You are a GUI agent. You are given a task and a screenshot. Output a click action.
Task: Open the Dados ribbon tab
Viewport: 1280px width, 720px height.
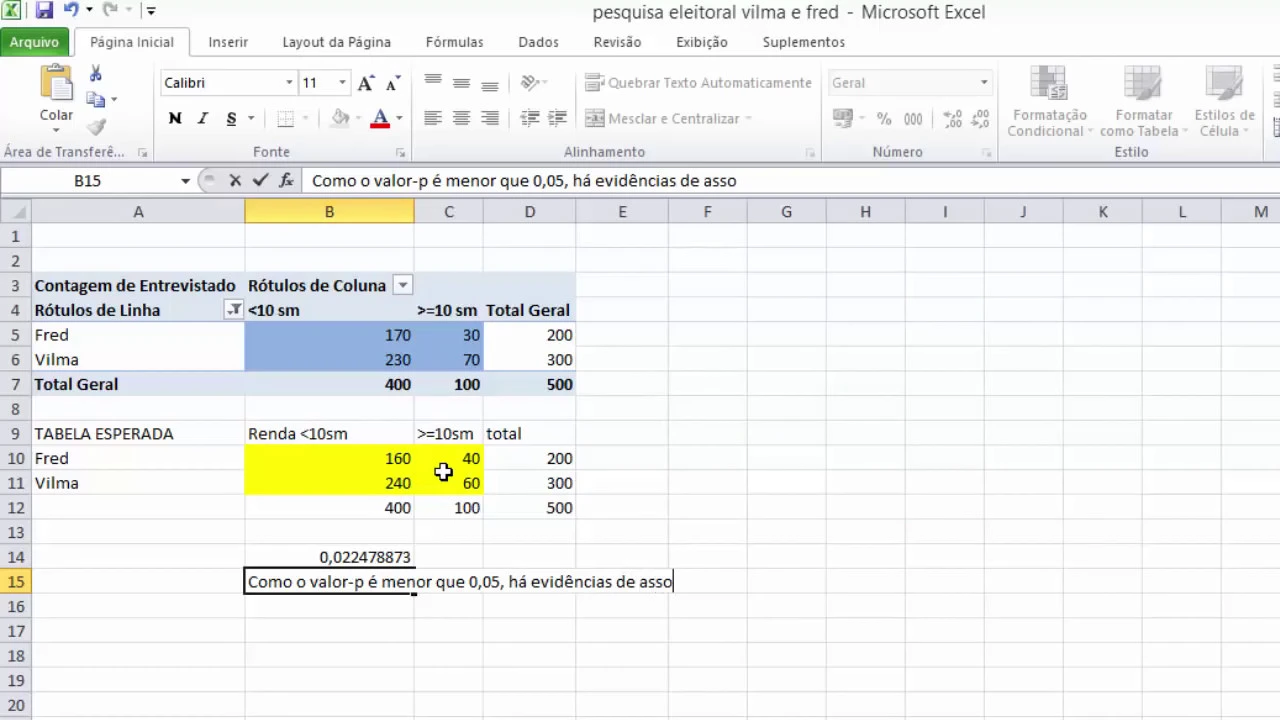(538, 42)
